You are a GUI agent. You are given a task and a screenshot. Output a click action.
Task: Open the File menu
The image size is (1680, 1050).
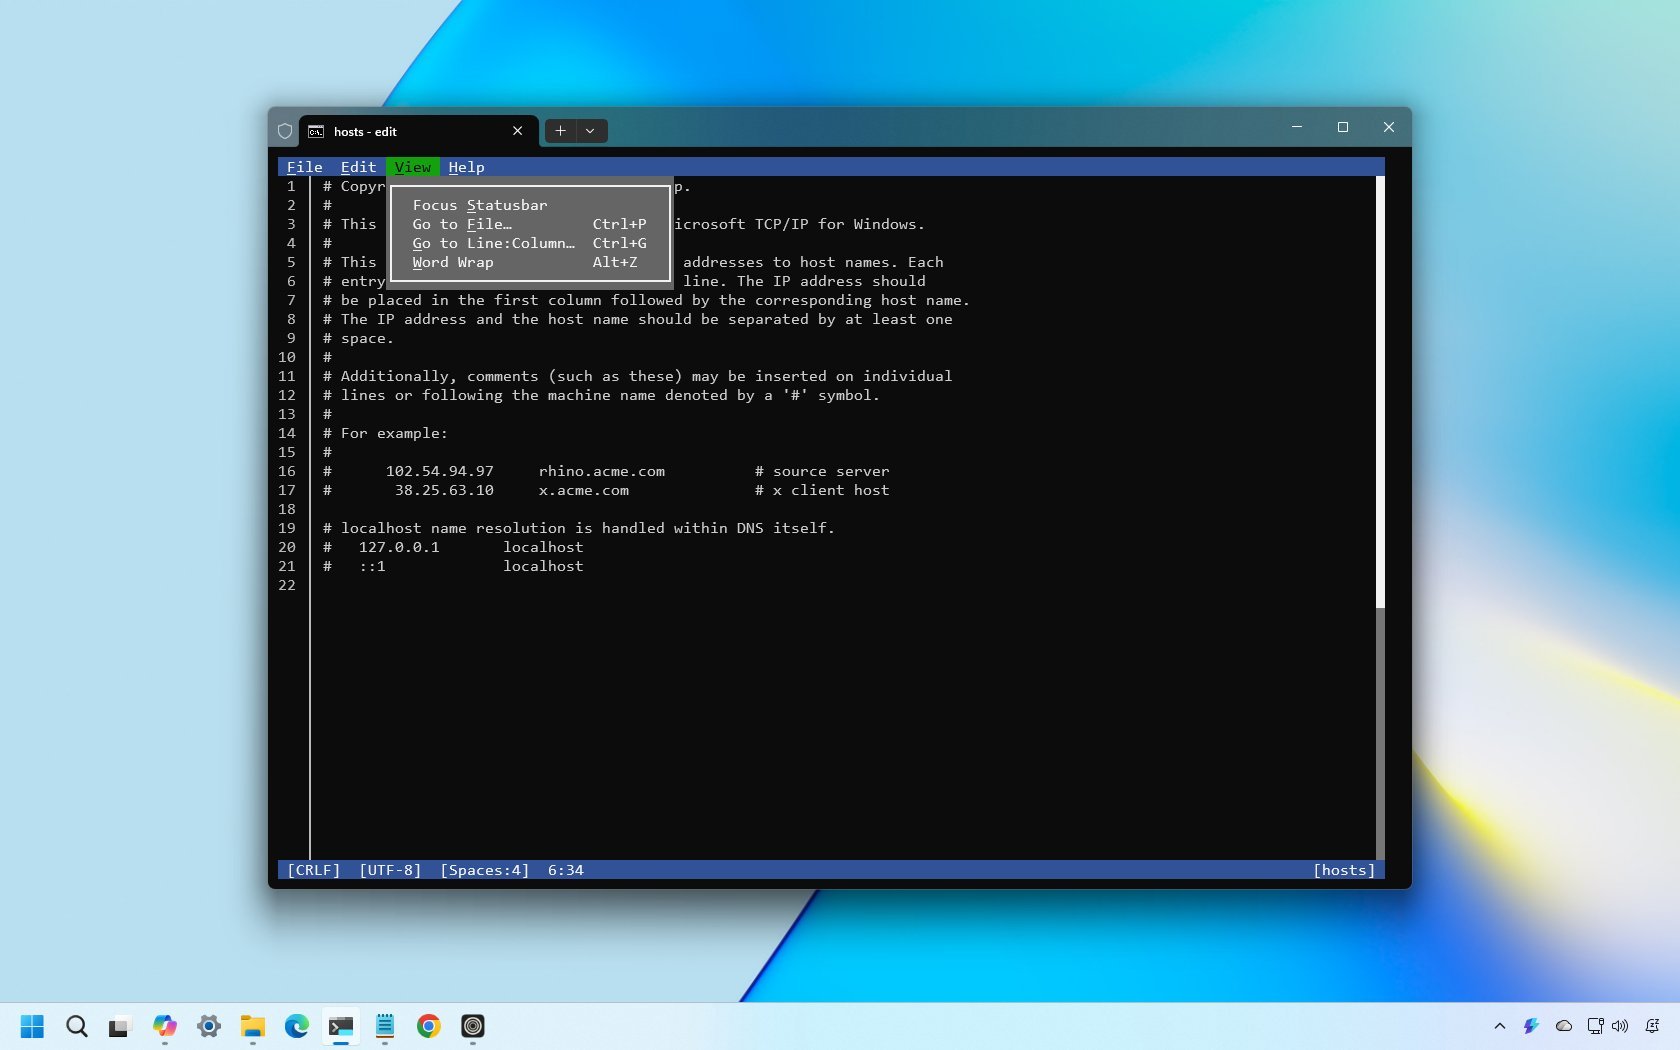[304, 167]
